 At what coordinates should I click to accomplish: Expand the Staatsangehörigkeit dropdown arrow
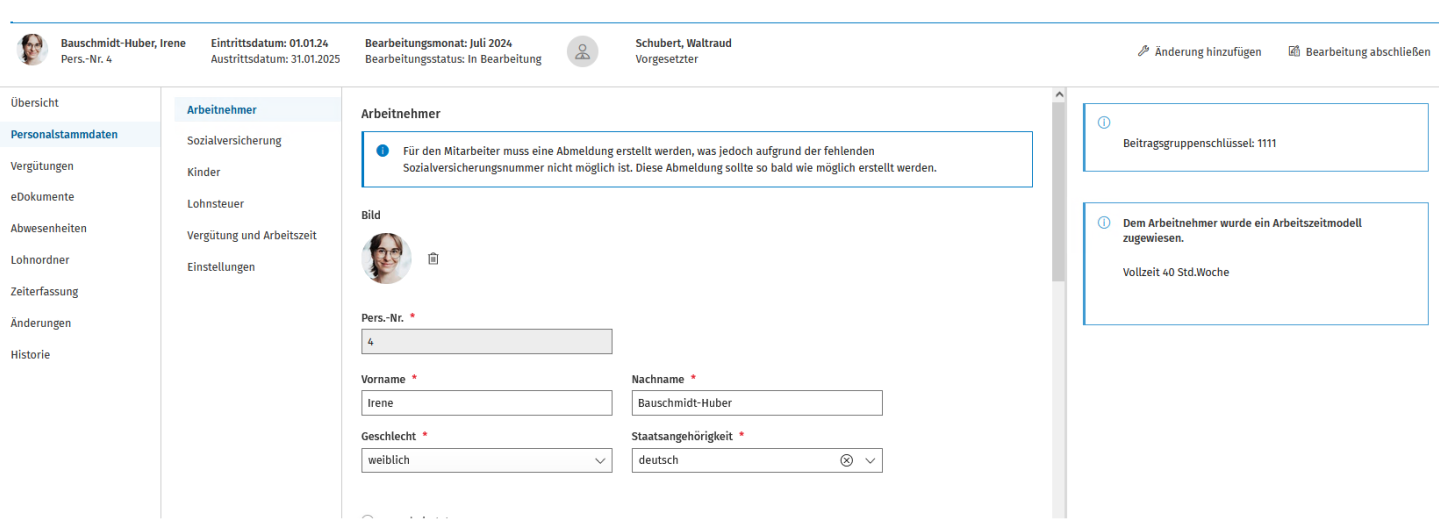(870, 460)
